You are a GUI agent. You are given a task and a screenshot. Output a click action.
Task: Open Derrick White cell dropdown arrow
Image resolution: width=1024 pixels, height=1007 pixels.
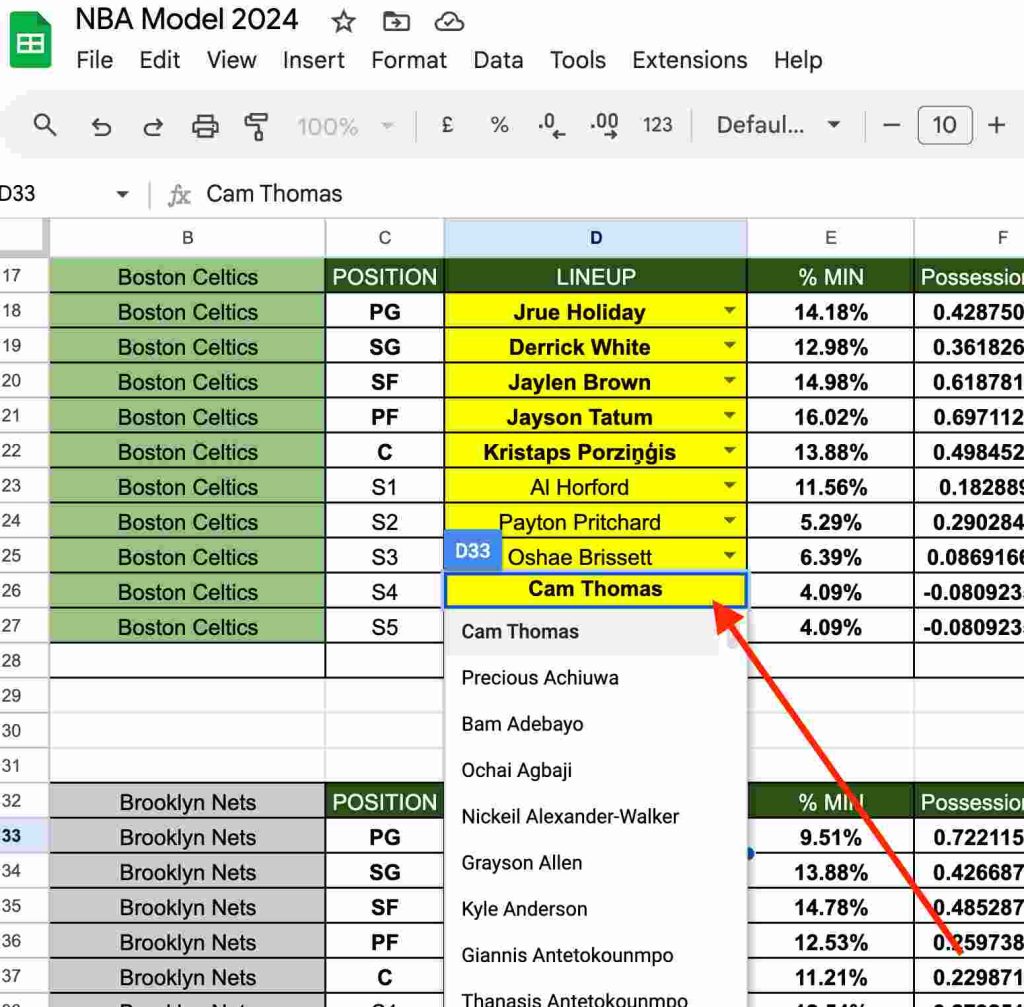[730, 345]
